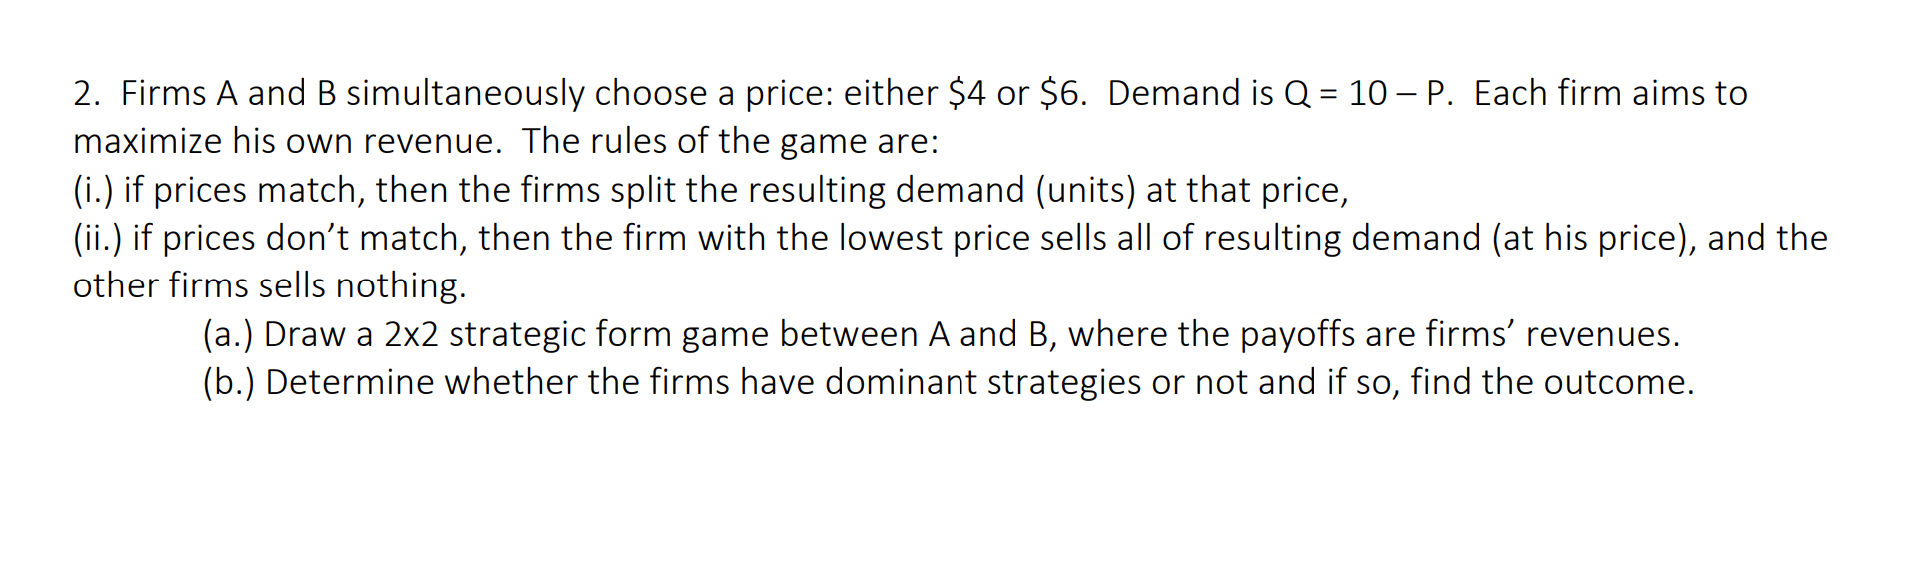
Task: Click the word "Draw" in part (a.)
Action: 304,334
